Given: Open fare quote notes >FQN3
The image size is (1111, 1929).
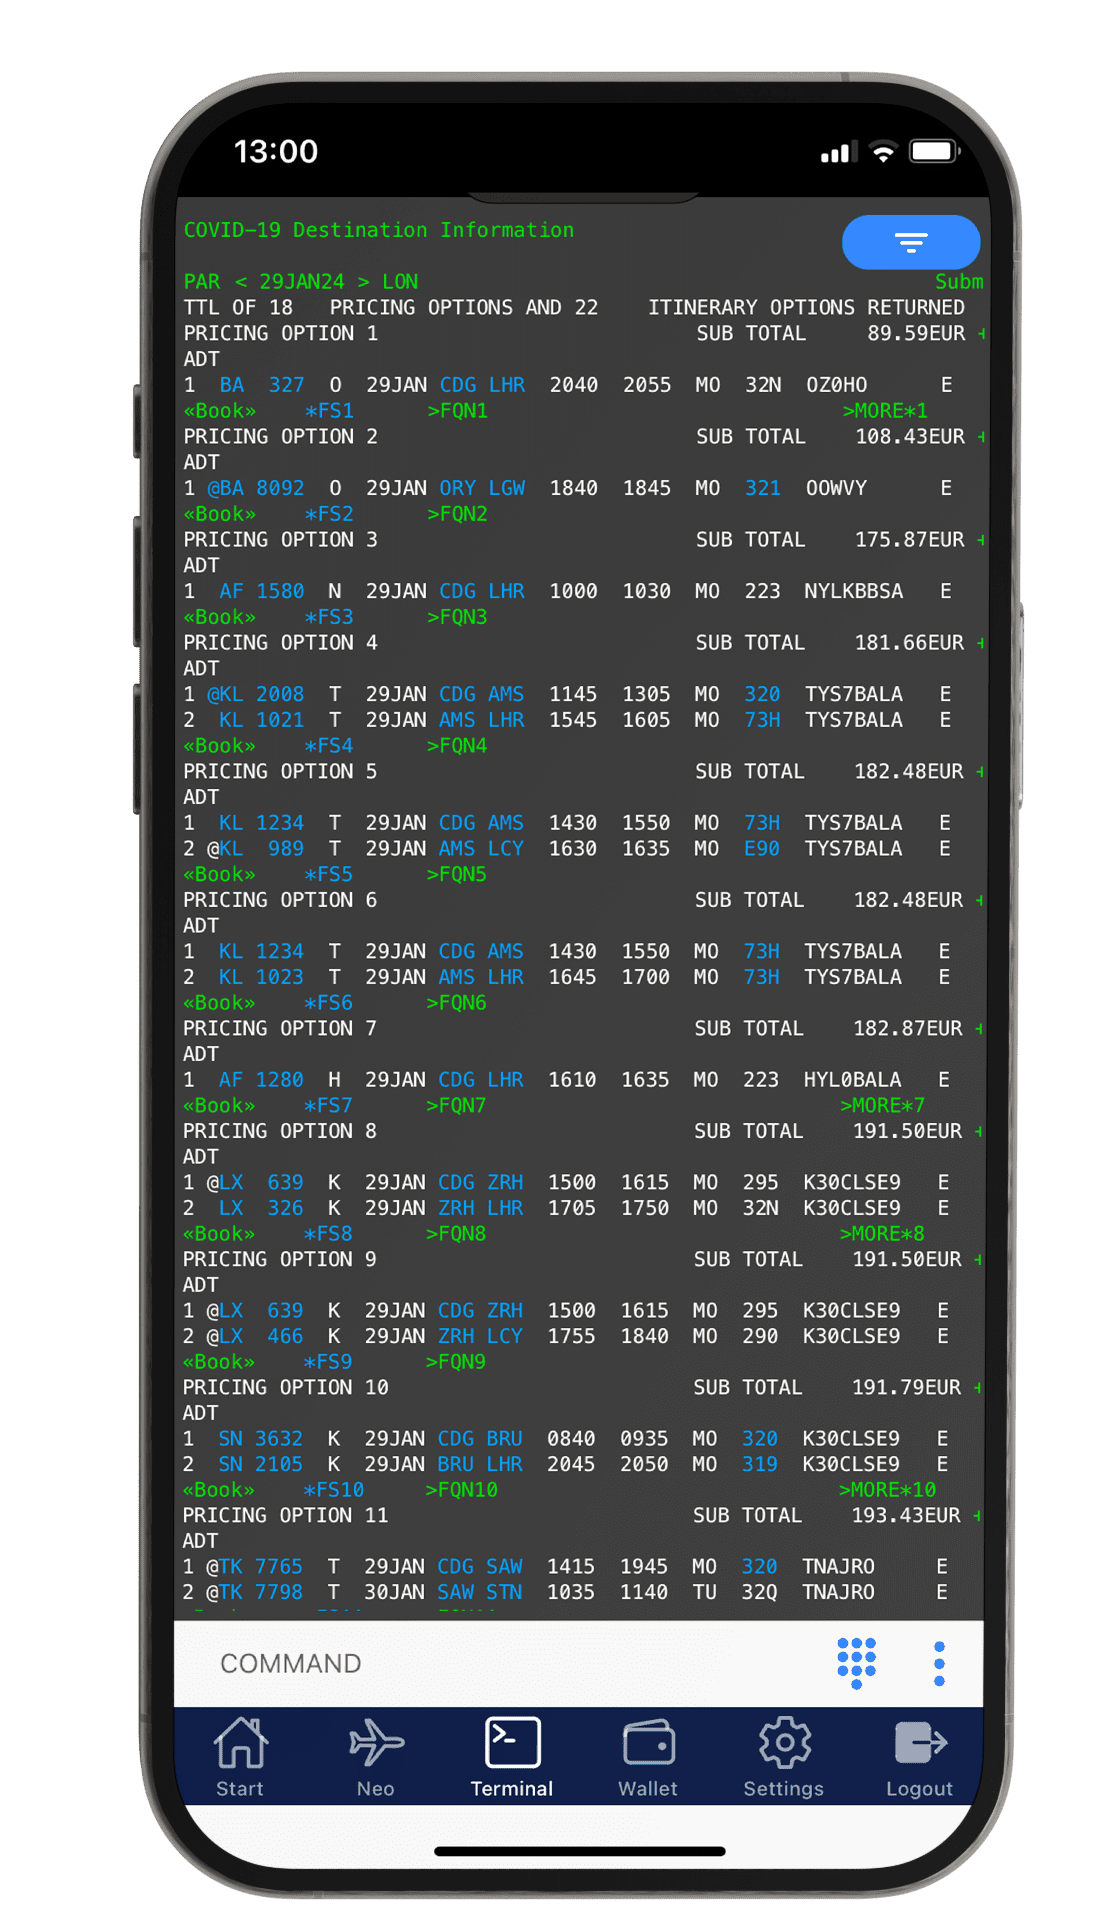Looking at the screenshot, I should [x=457, y=617].
